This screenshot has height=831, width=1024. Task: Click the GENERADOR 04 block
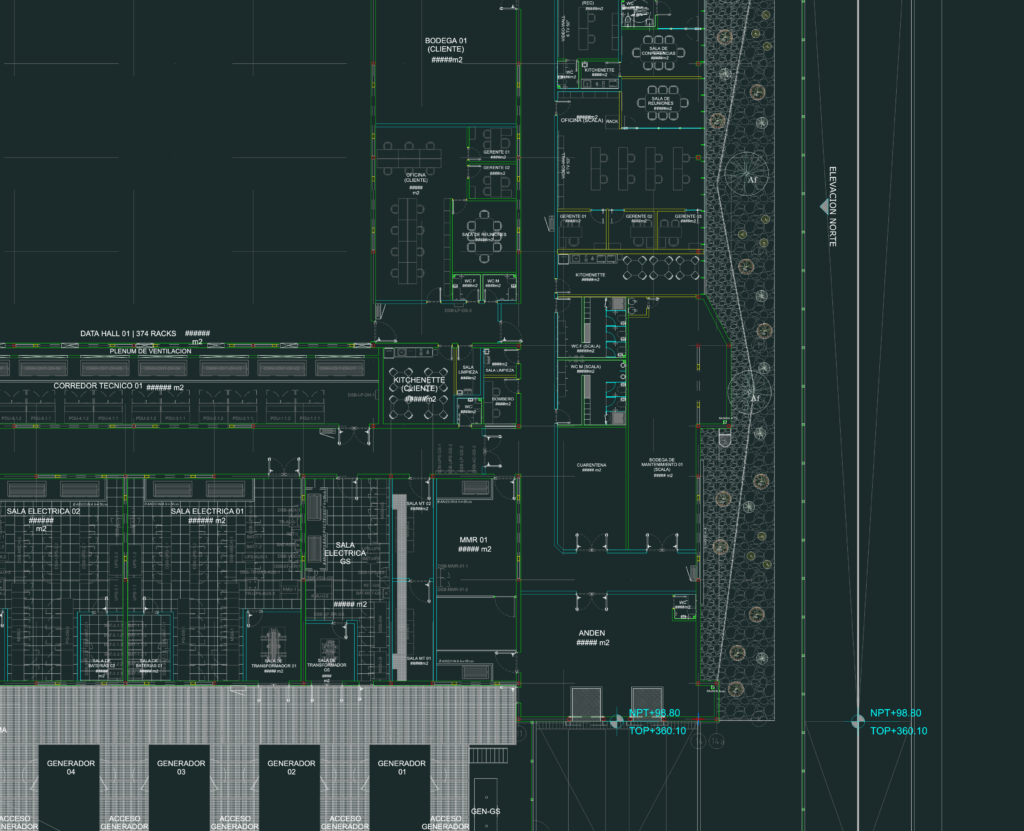click(x=70, y=786)
